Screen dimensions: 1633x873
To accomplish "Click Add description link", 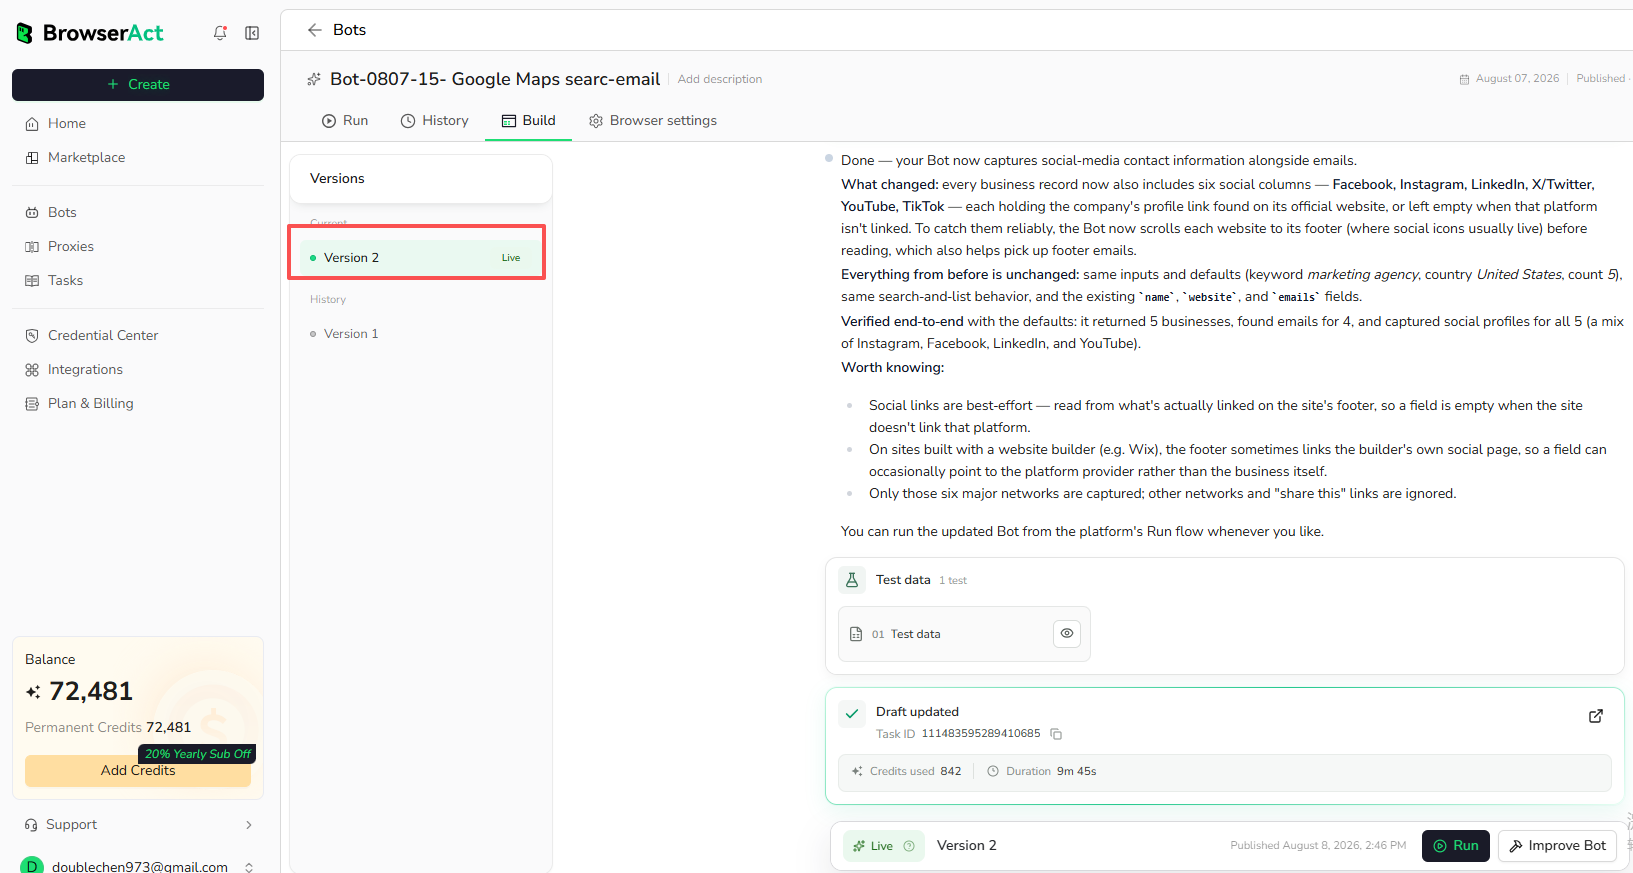I will (720, 79).
